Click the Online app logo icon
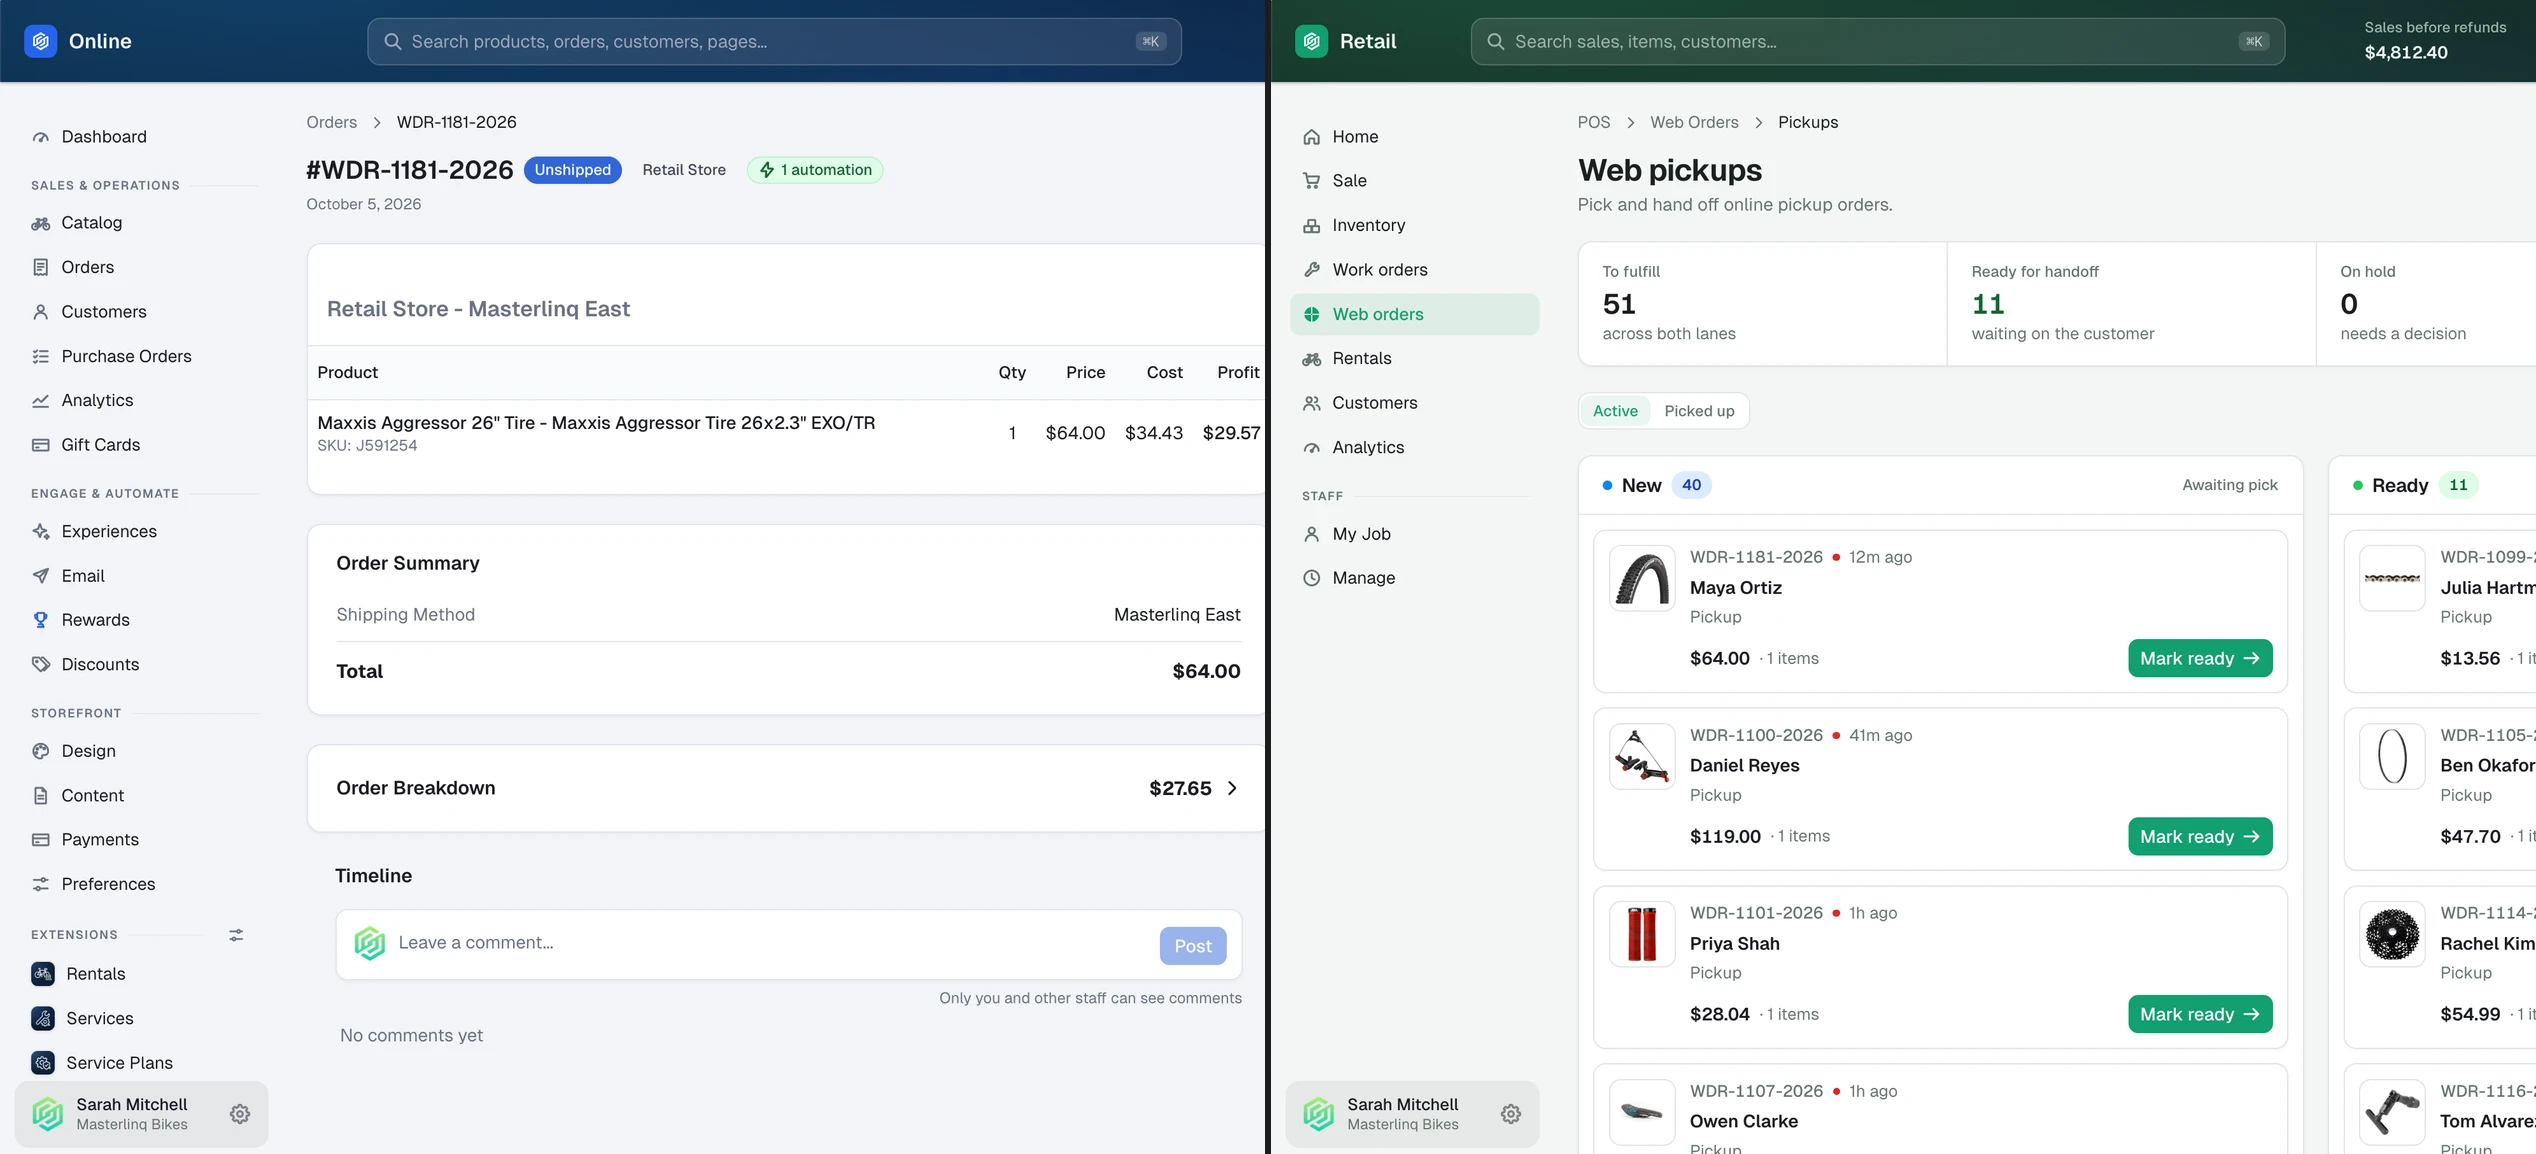2536x1154 pixels. click(40, 41)
